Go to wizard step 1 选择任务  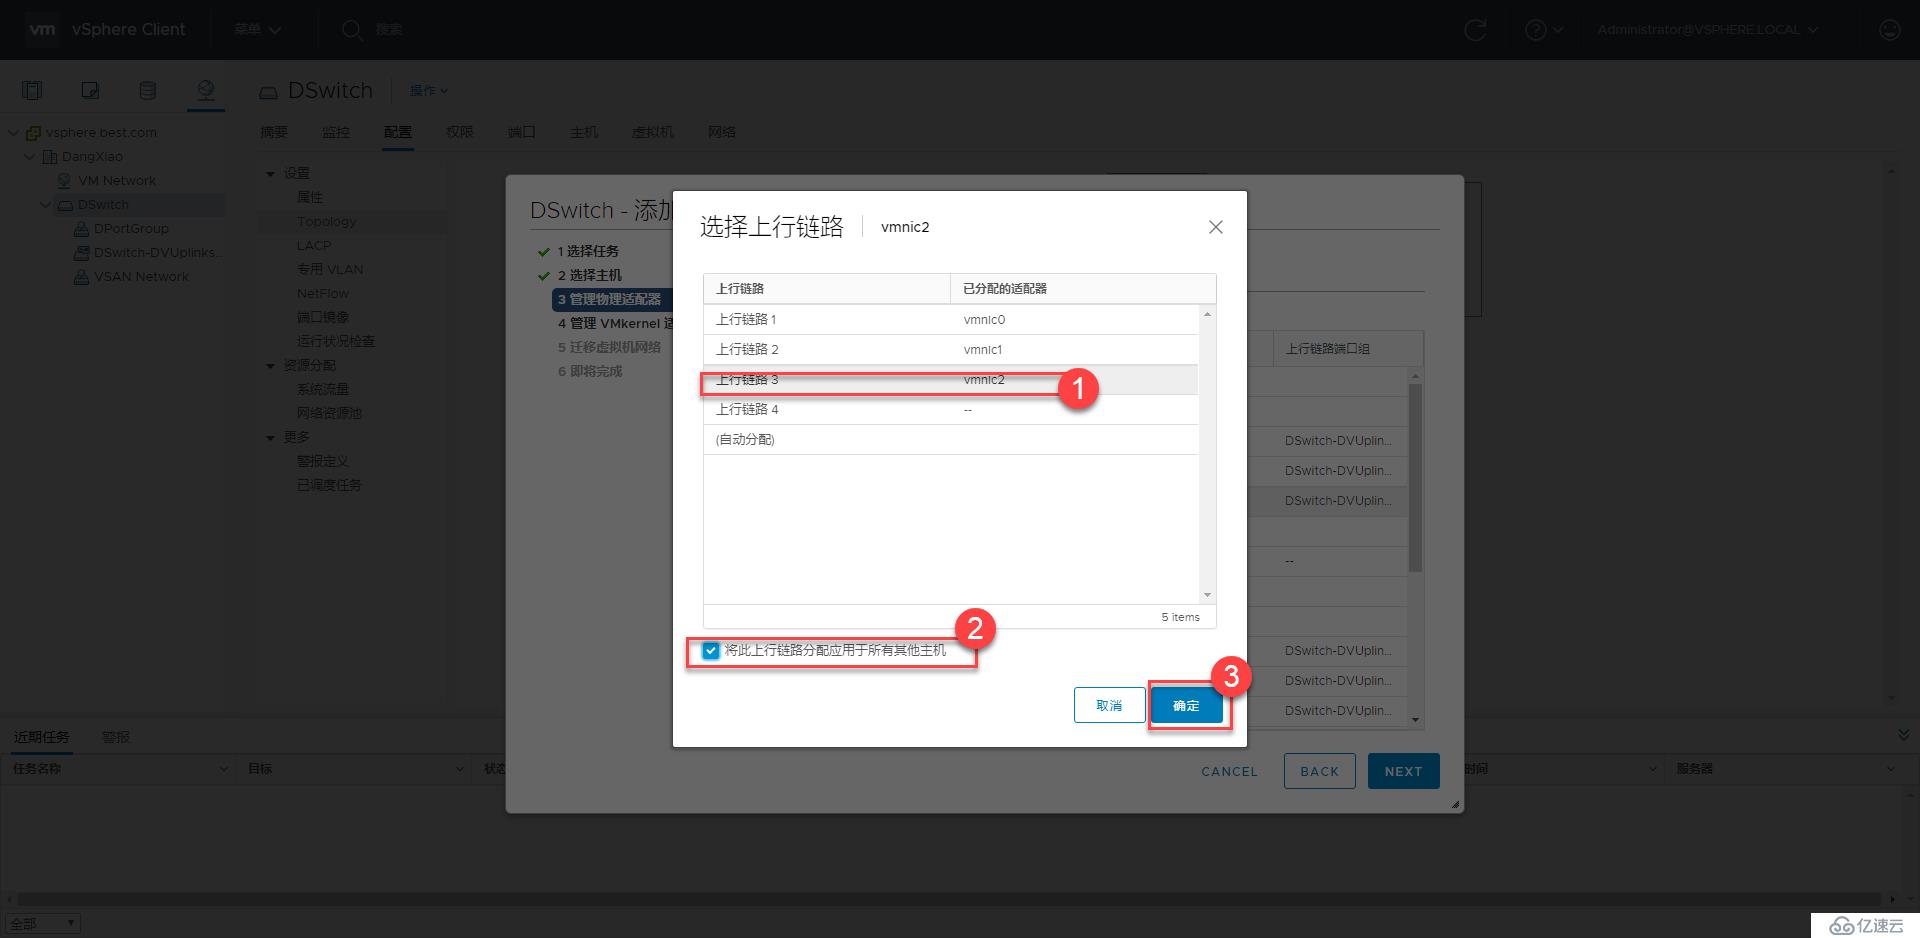(588, 252)
